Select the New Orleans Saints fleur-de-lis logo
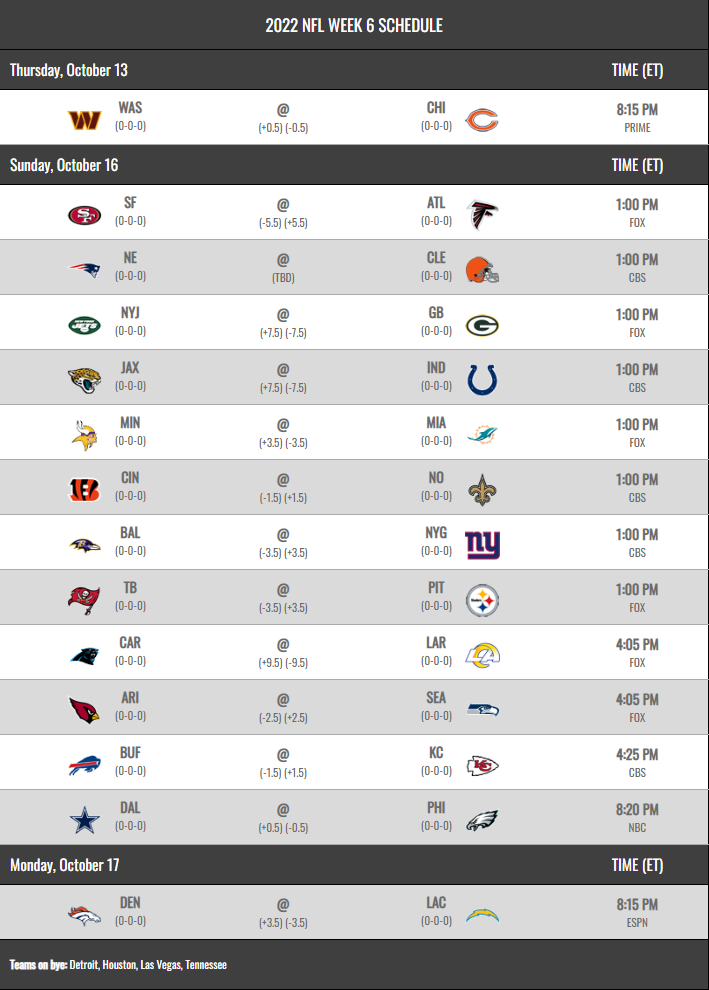Image resolution: width=709 pixels, height=990 pixels. click(482, 490)
